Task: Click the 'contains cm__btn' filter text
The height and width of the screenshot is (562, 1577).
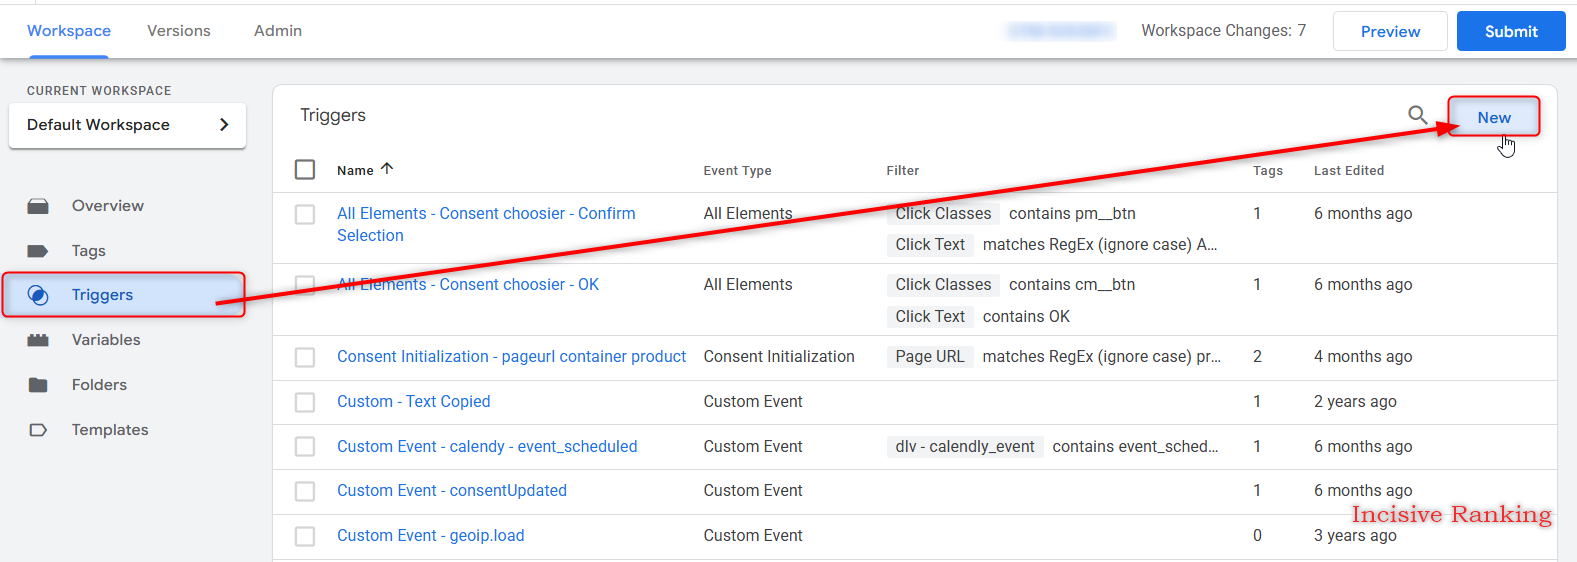Action: (1072, 285)
